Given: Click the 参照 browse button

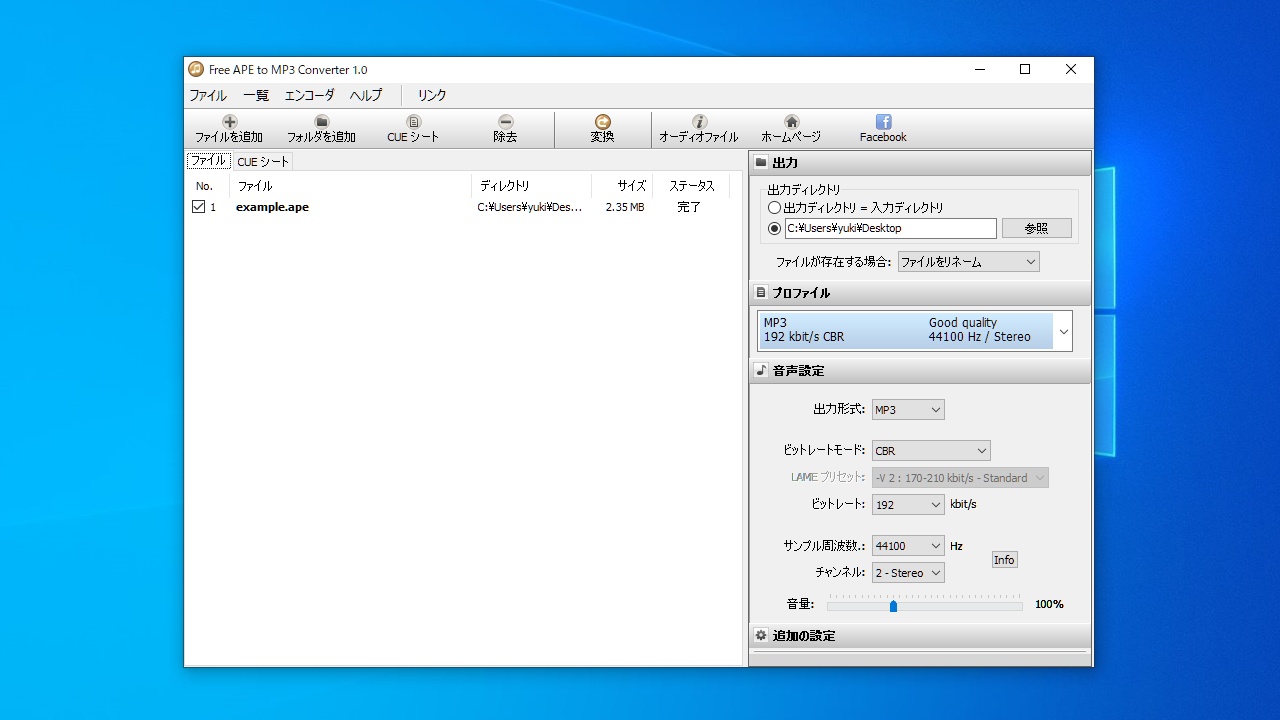Looking at the screenshot, I should (1037, 228).
